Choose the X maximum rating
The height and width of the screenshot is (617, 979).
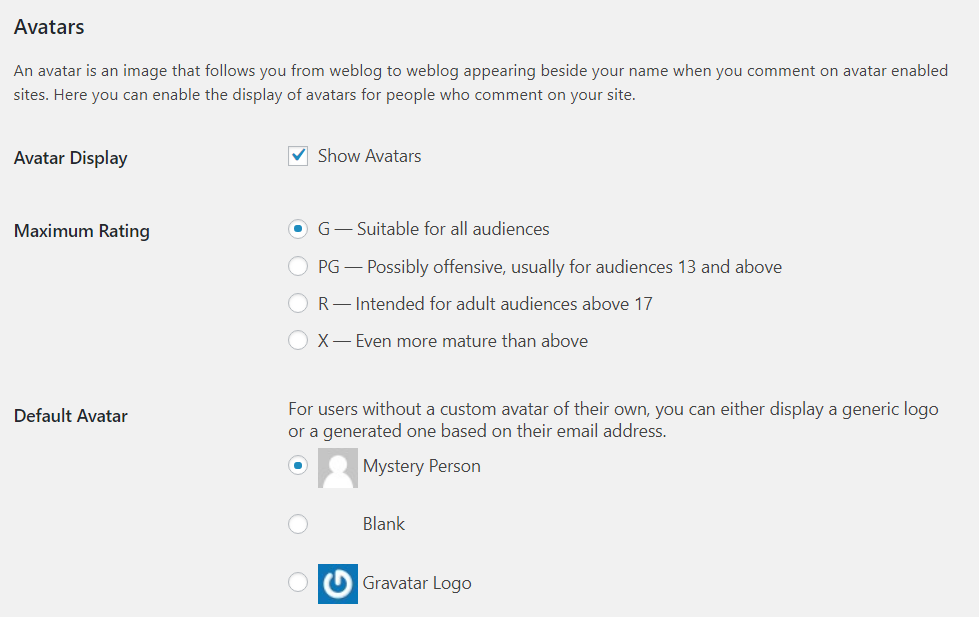pos(297,340)
